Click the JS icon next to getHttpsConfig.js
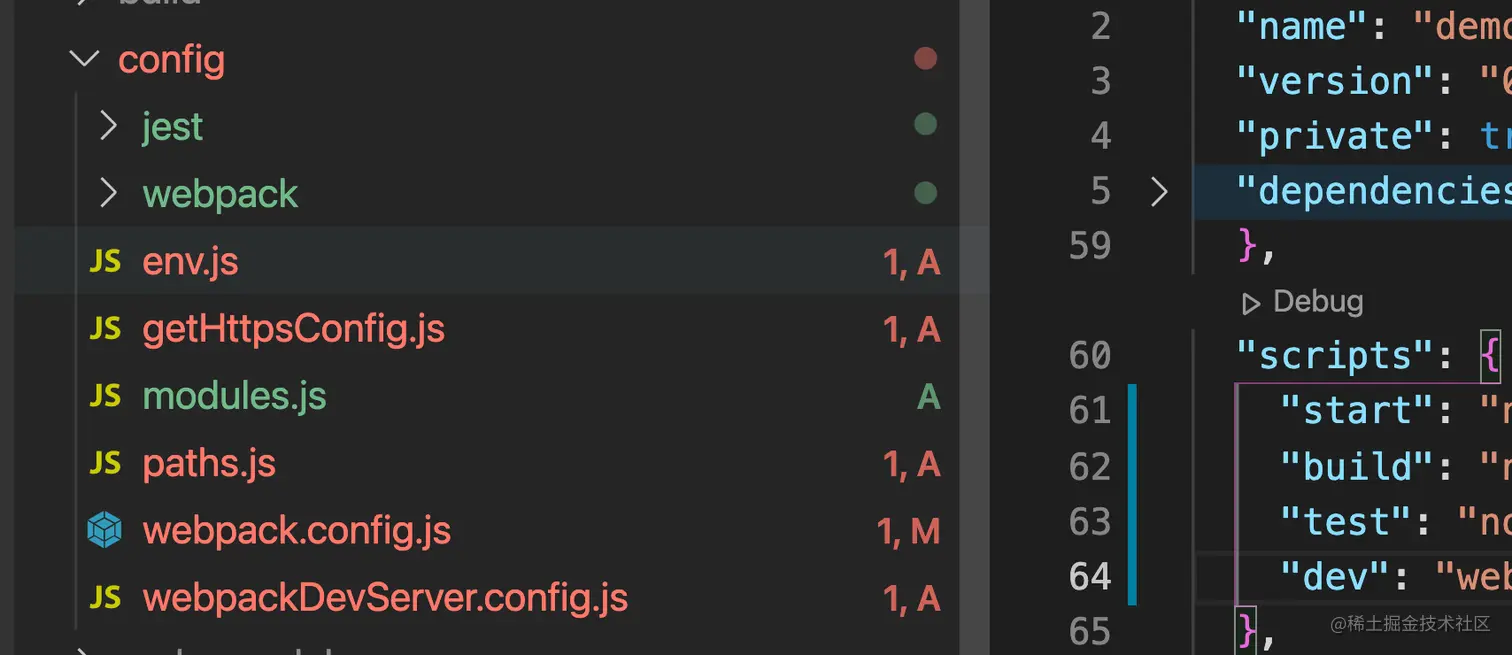 [105, 329]
